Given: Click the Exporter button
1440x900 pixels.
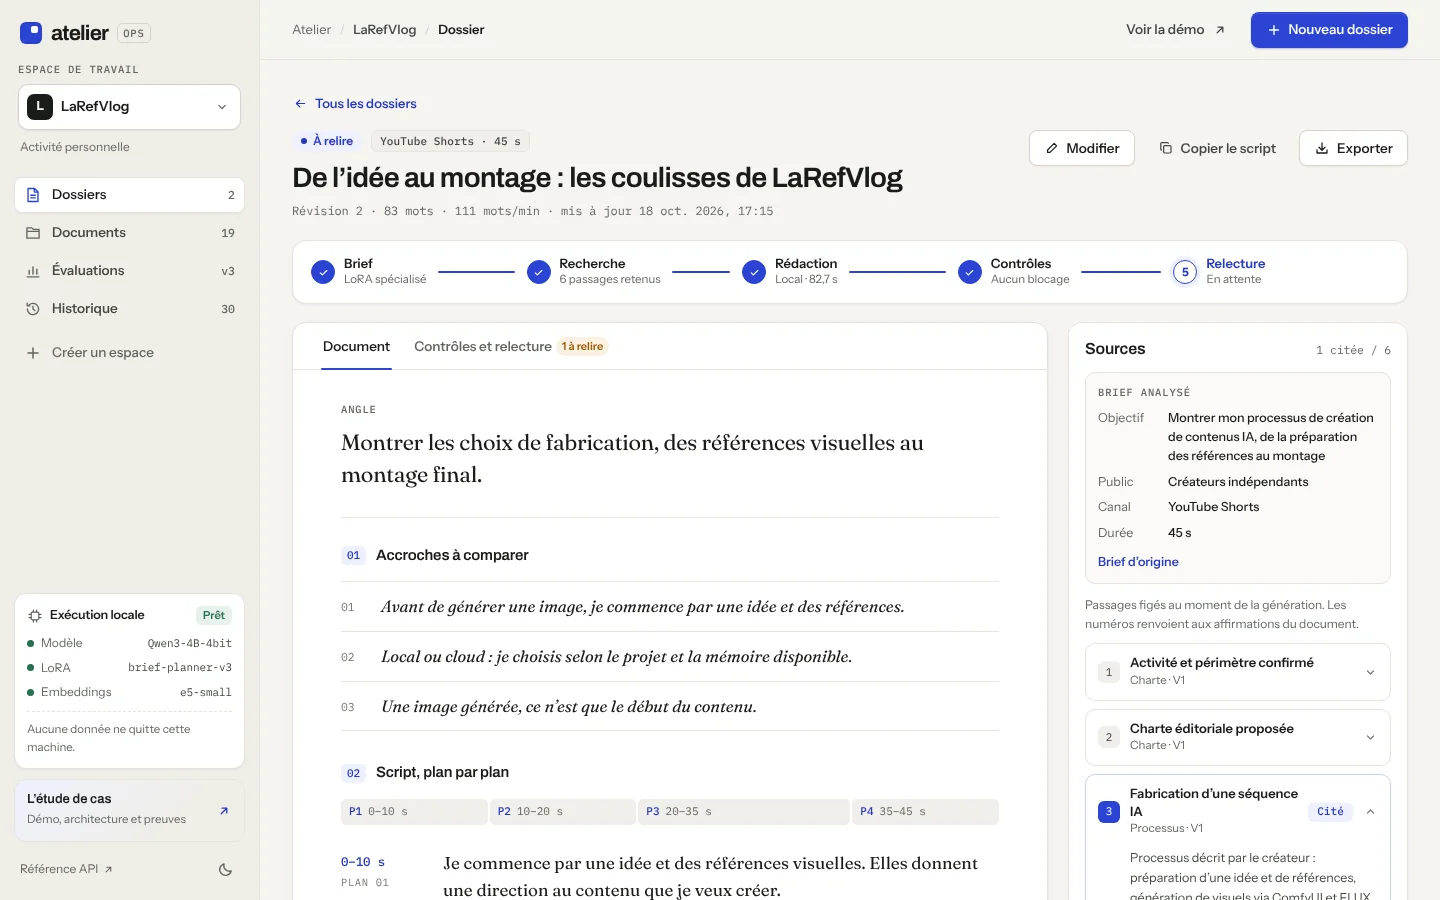Looking at the screenshot, I should point(1353,148).
